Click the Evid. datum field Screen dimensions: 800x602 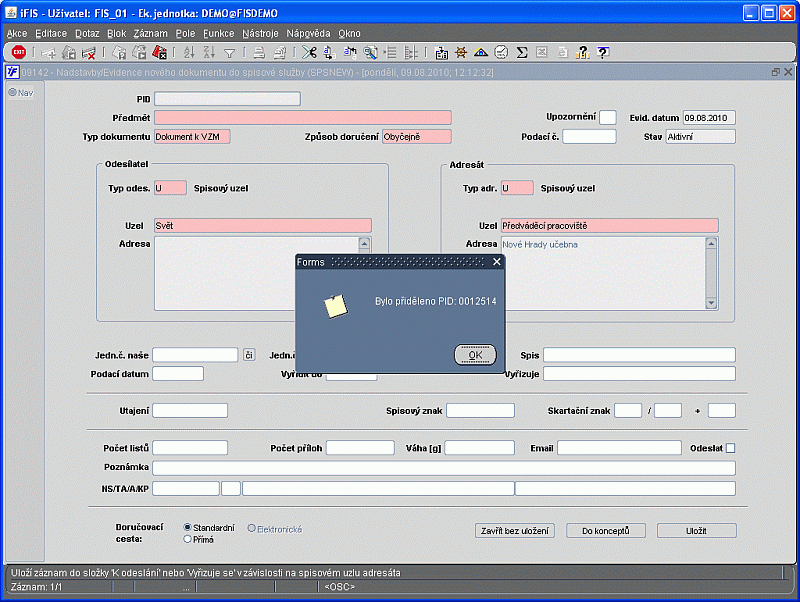point(709,118)
